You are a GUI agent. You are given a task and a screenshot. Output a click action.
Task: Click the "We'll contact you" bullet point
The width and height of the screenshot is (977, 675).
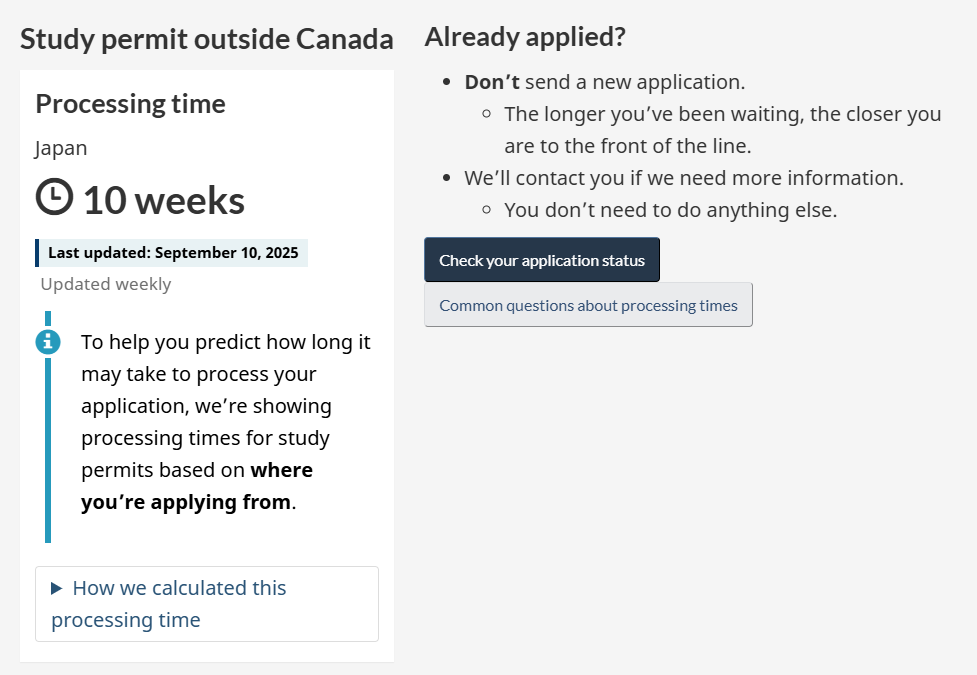[684, 178]
